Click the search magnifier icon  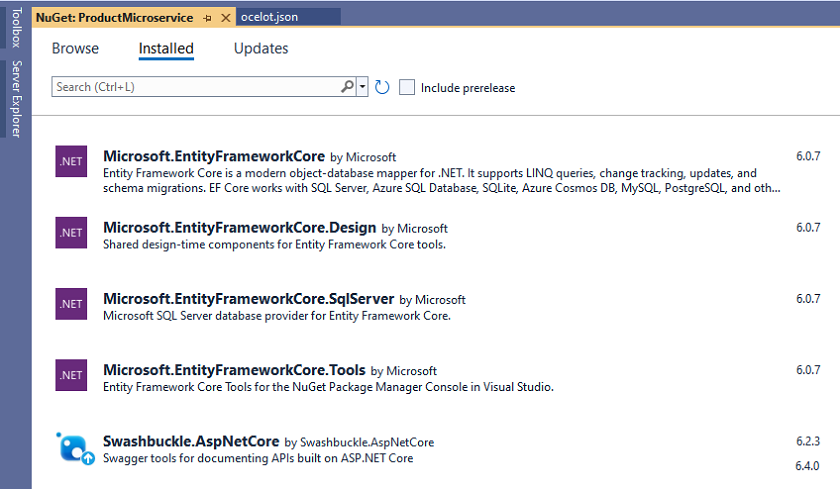click(347, 87)
